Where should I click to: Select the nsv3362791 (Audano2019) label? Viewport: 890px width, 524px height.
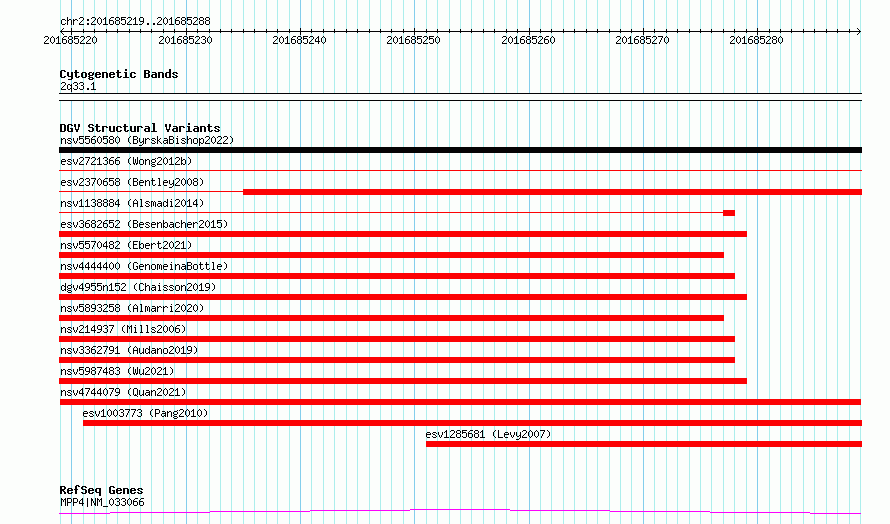coord(129,350)
